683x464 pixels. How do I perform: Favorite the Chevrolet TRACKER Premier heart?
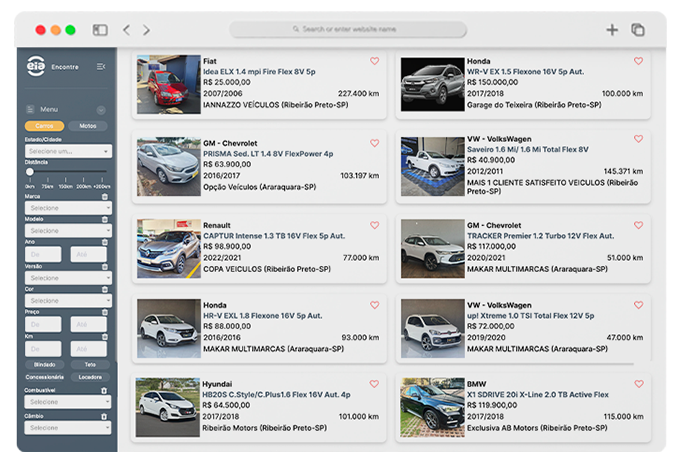[639, 225]
